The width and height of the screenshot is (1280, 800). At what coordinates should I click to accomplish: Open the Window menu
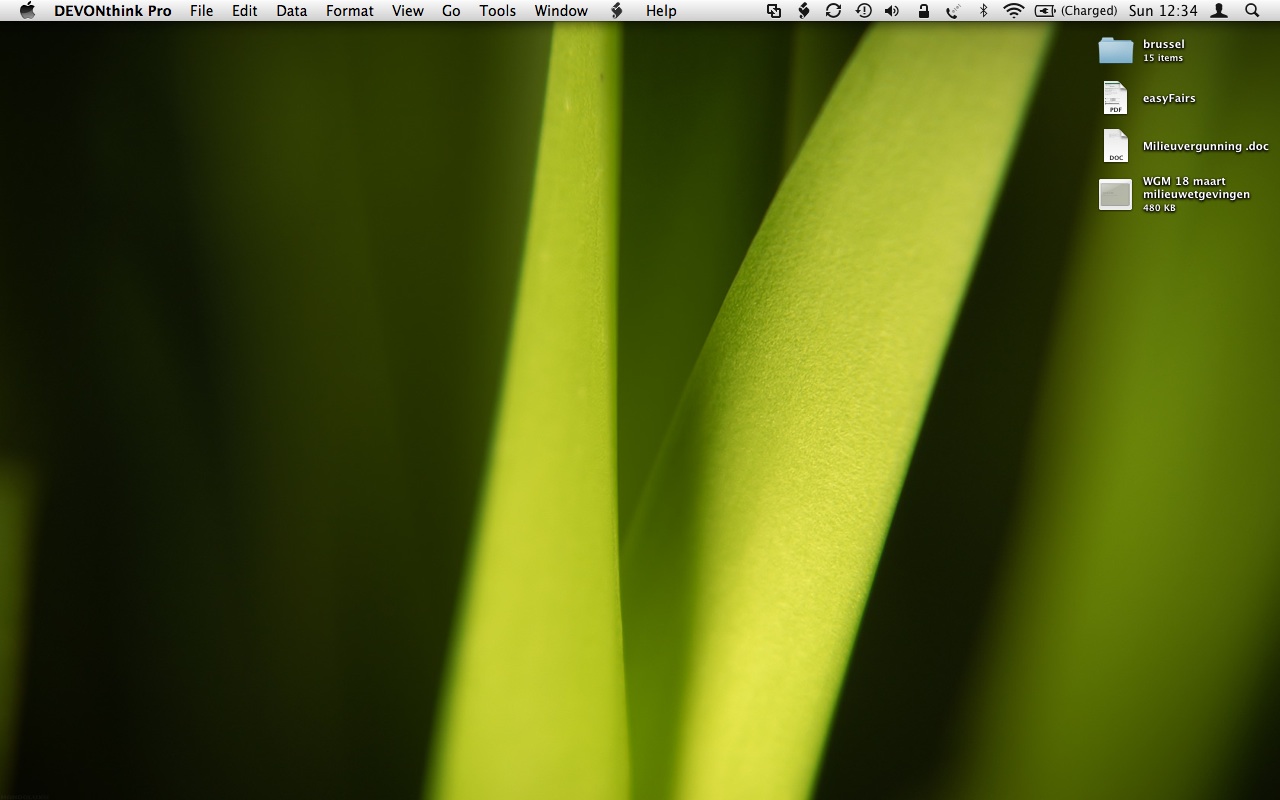561,11
